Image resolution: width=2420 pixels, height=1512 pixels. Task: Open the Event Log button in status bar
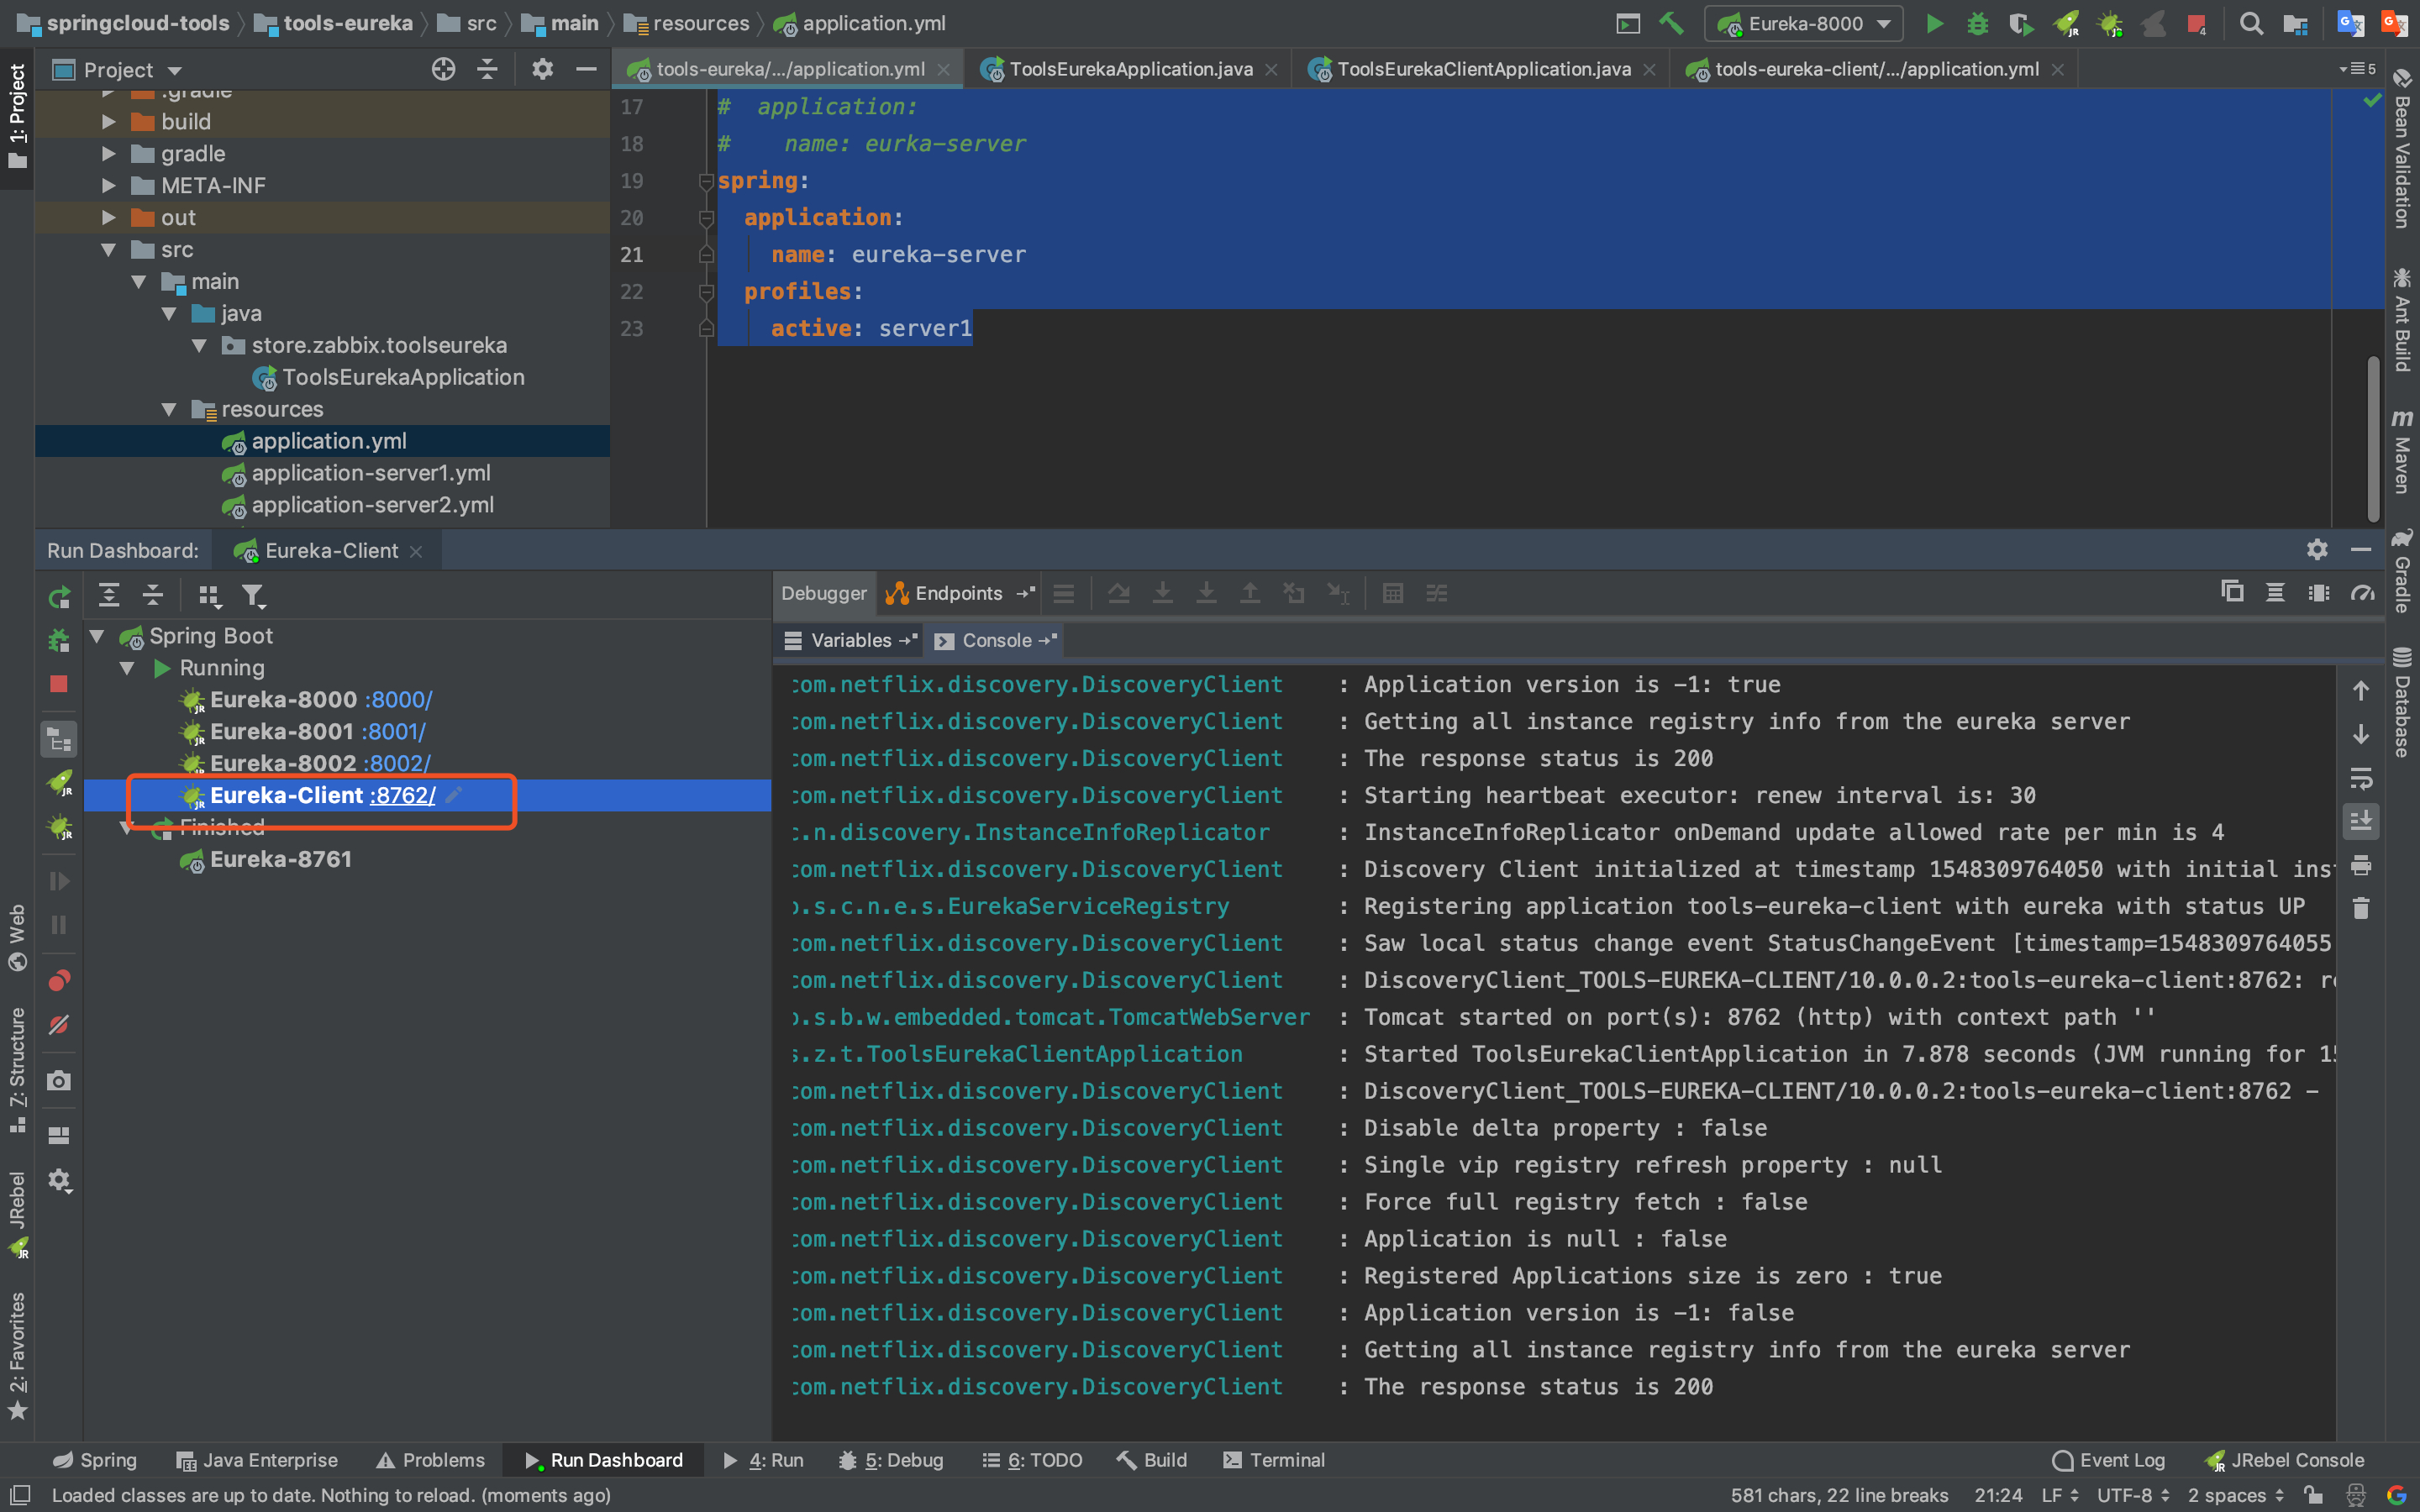[2108, 1460]
